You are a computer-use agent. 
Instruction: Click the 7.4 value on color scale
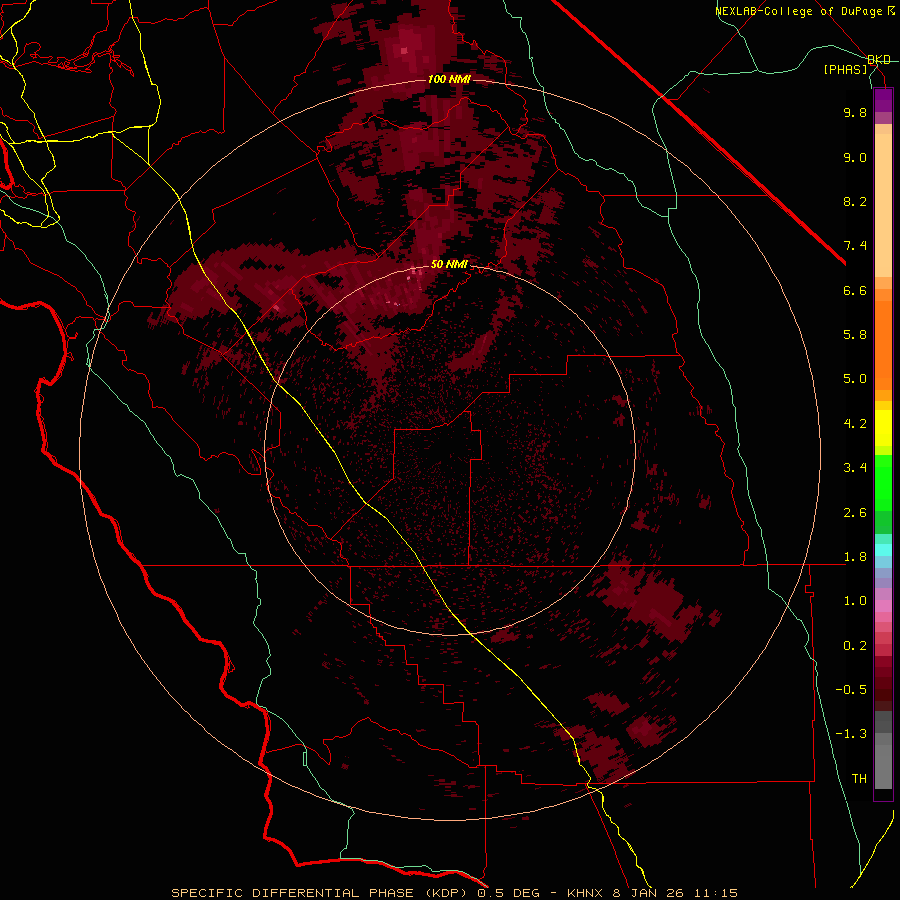(855, 246)
